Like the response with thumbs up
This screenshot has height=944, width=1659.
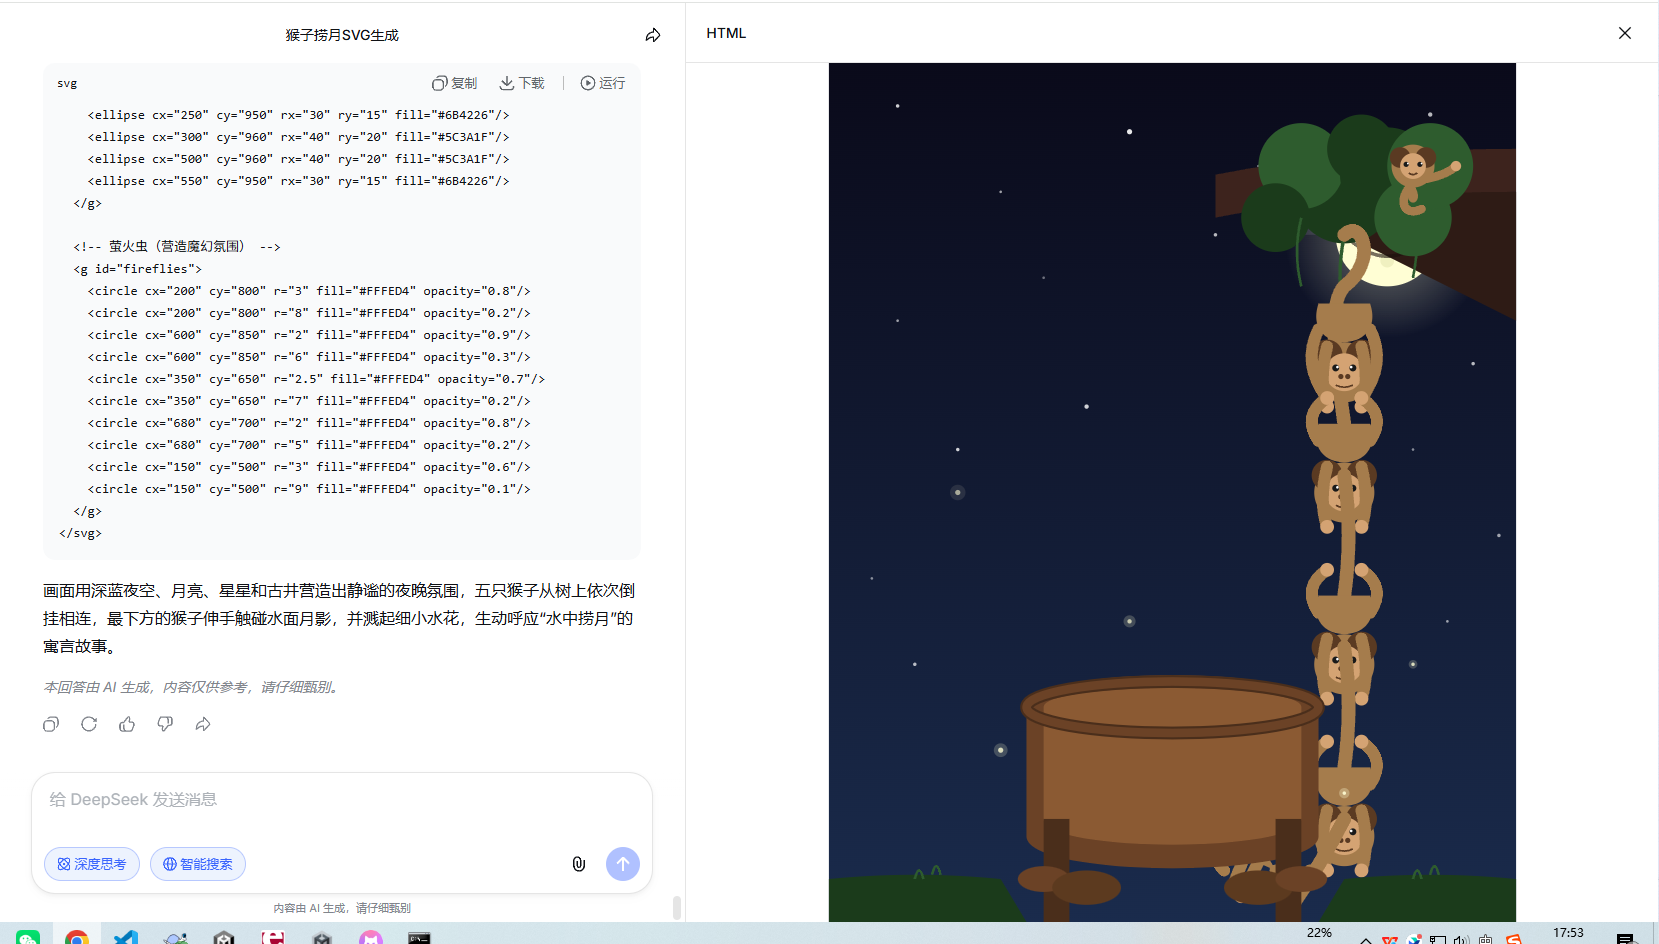[127, 724]
